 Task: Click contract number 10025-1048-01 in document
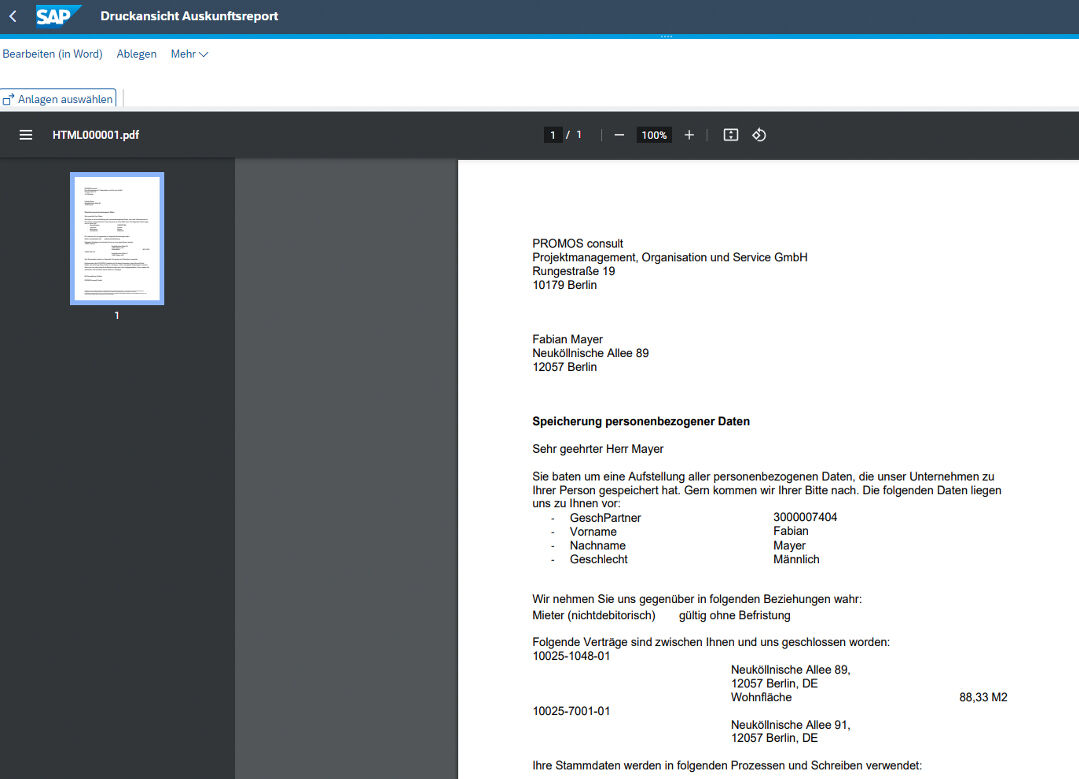(571, 656)
